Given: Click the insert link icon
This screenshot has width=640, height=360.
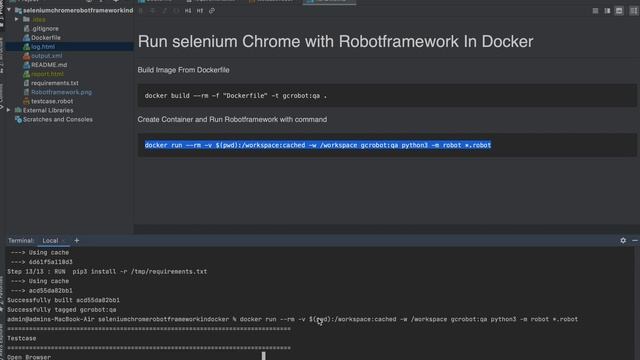Looking at the screenshot, I should (x=212, y=11).
